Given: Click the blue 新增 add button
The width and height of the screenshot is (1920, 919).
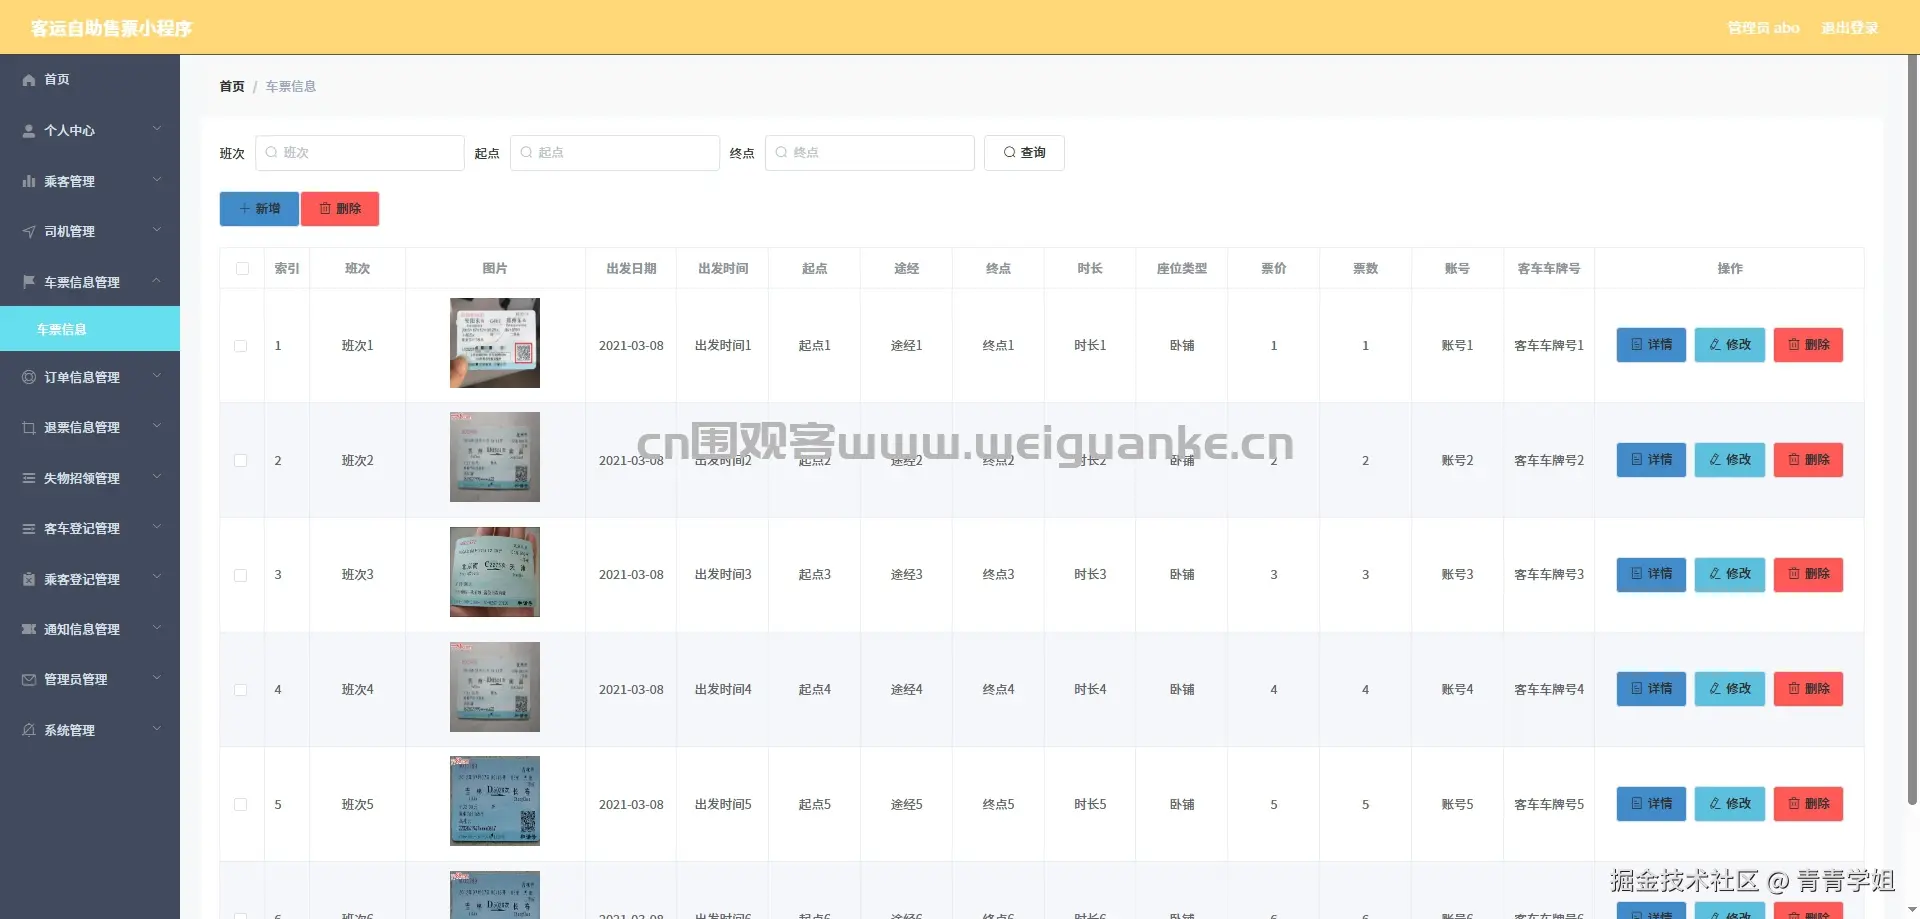Looking at the screenshot, I should [x=259, y=209].
